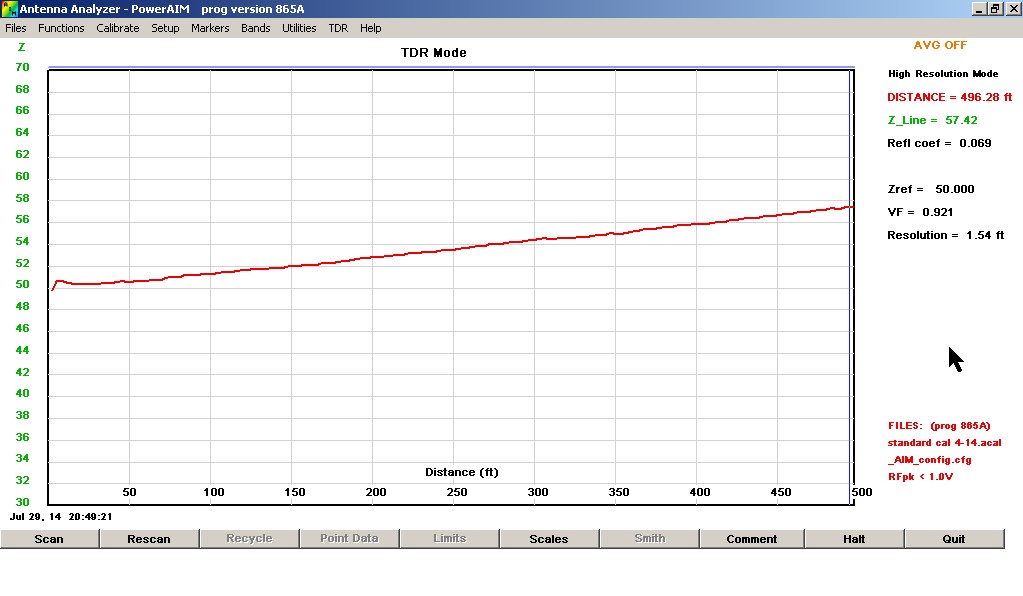Screen dimensions: 1023x596
Task: Click the AVG OFF indicator
Action: 940,45
